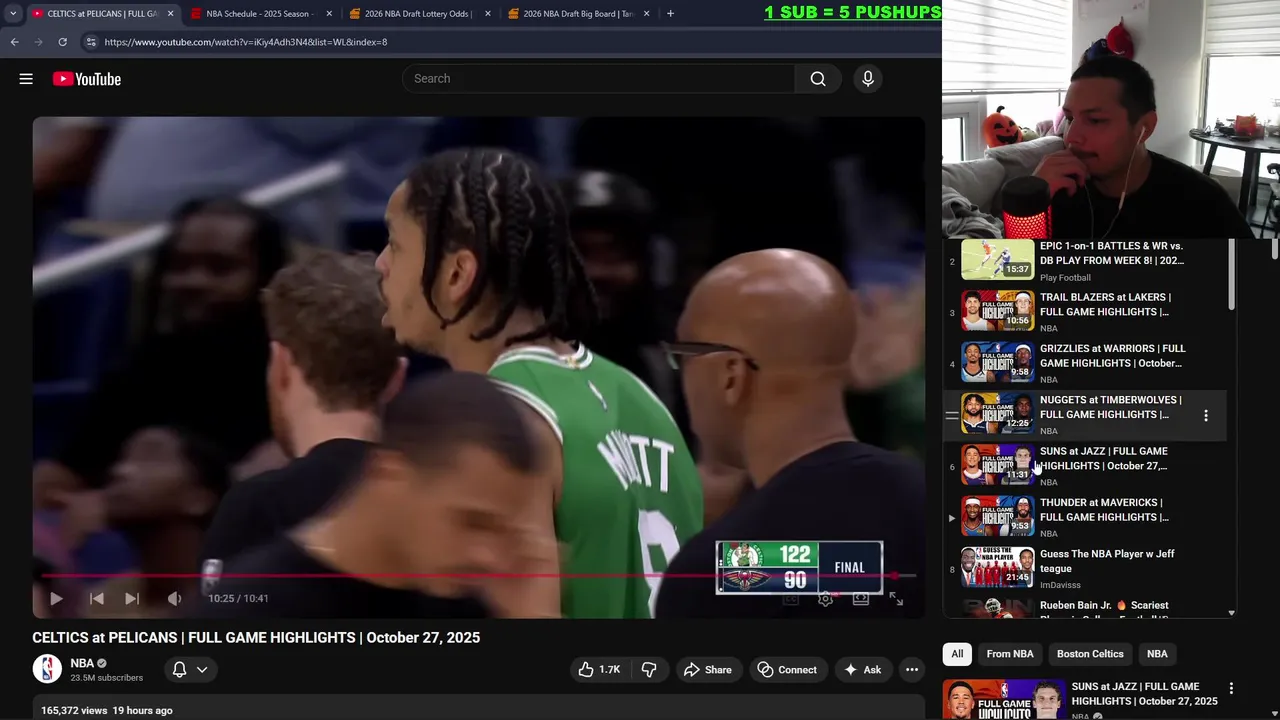Open Thunder at Mavericks playlist video

[x=1083, y=517]
